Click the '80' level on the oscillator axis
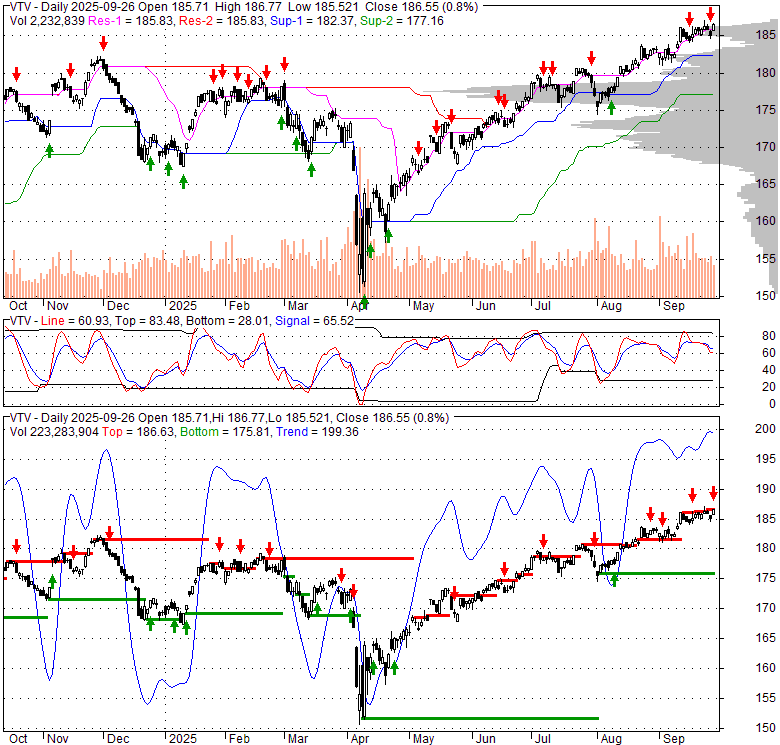The width and height of the screenshot is (780, 745). (769, 336)
